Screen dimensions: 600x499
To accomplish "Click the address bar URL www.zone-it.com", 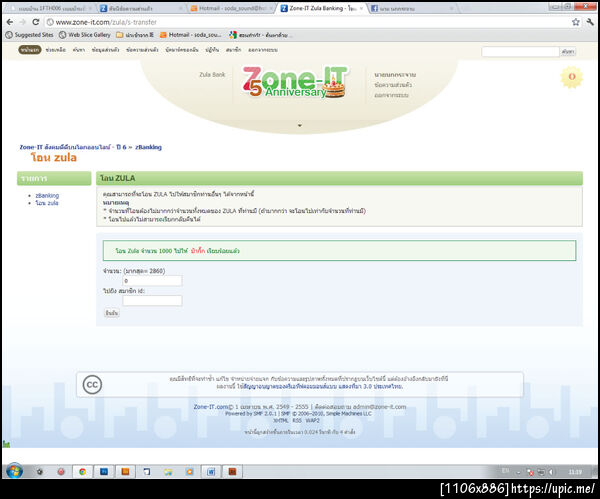I will point(106,22).
